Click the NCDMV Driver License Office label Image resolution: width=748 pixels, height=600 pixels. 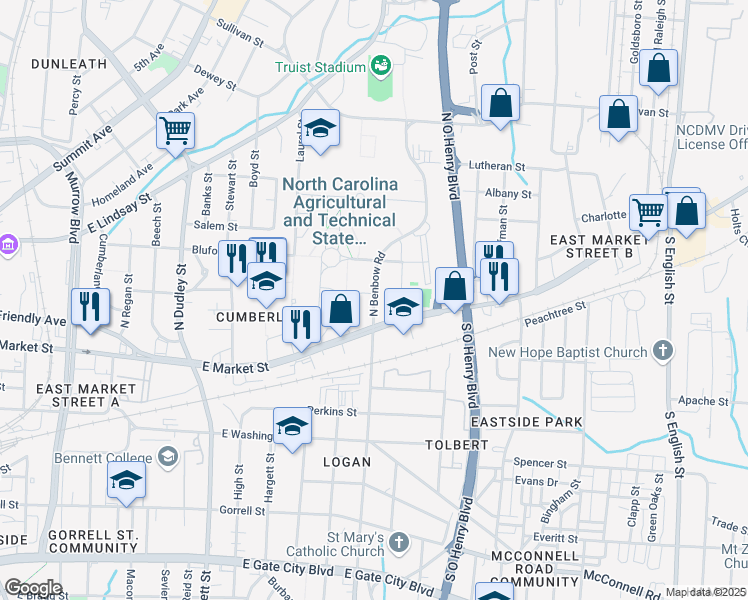tap(712, 137)
